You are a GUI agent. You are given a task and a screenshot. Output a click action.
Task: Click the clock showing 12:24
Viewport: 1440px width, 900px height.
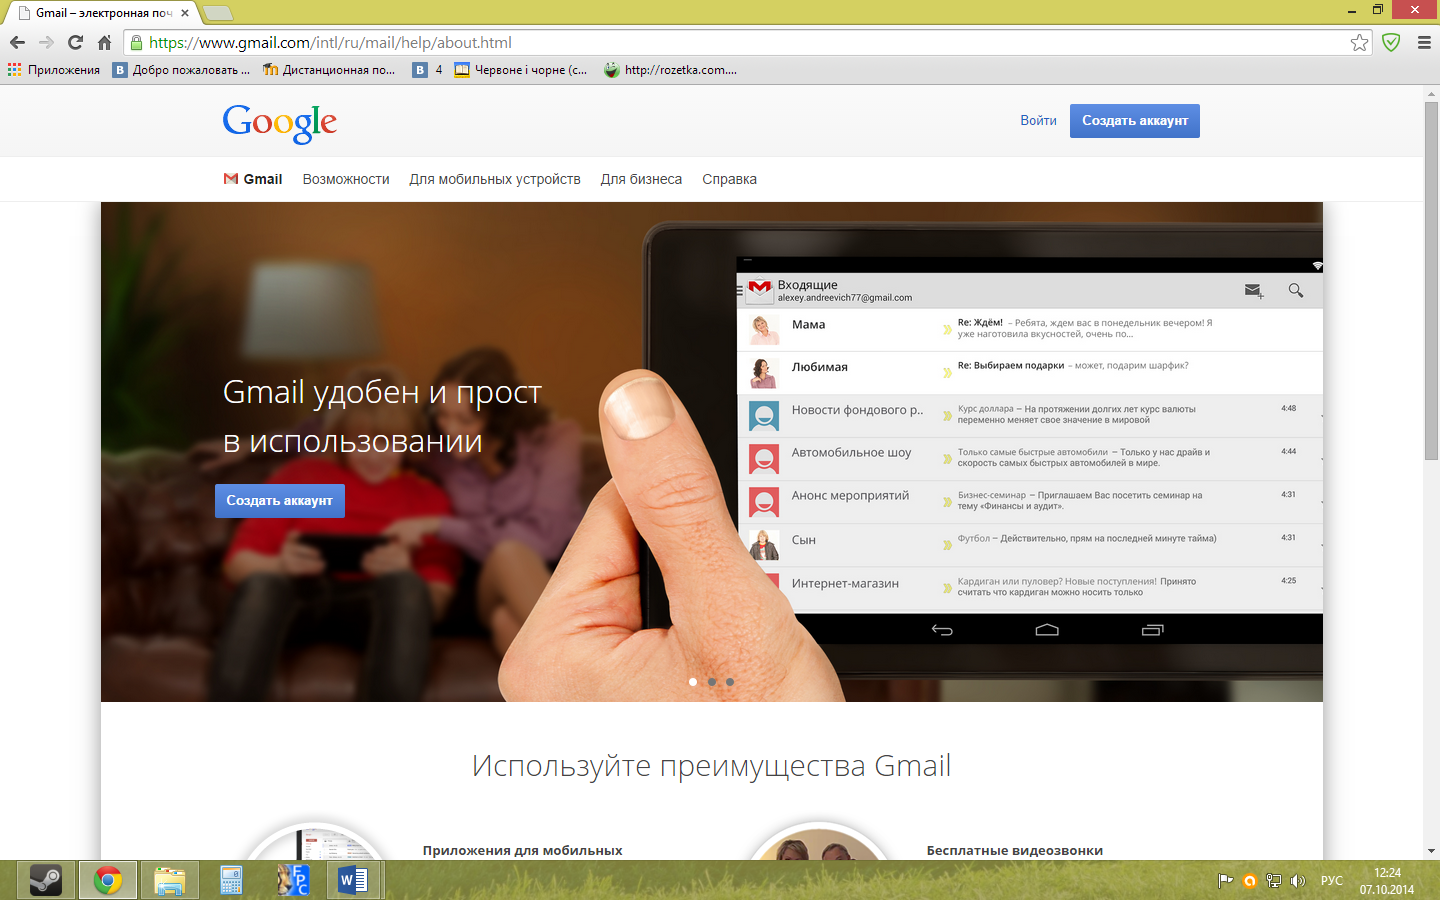tap(1387, 873)
